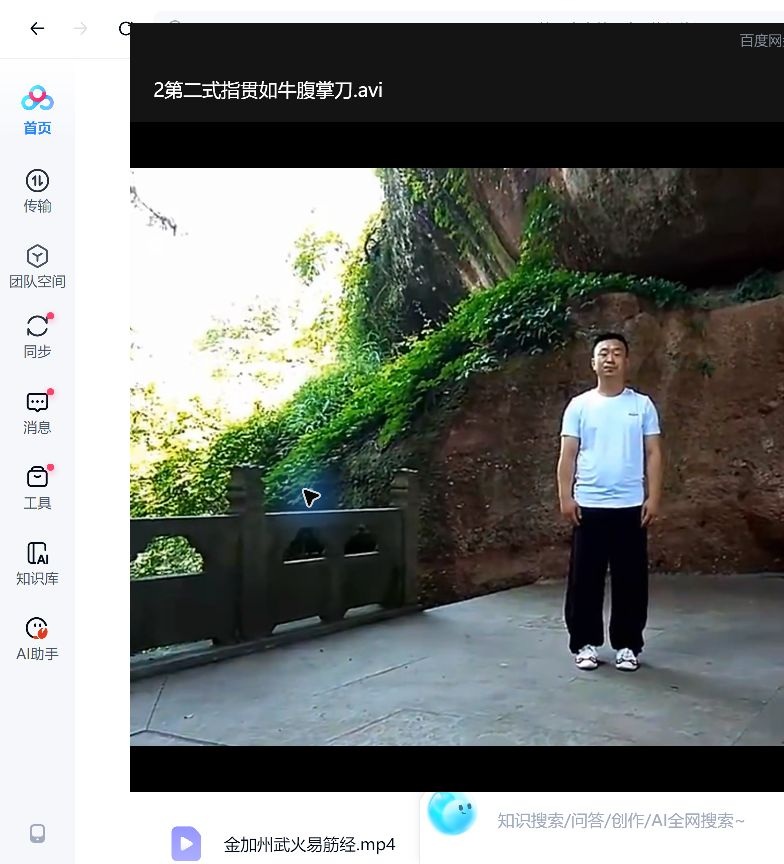Open the 传输 transfer panel
Screen dimensions: 784x864
(37, 191)
